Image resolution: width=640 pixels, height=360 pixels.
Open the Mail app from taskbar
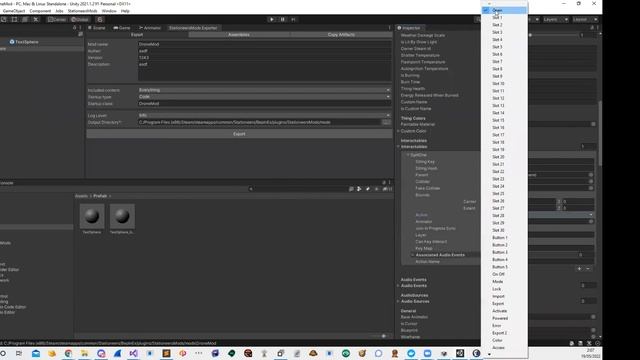pos(36,353)
